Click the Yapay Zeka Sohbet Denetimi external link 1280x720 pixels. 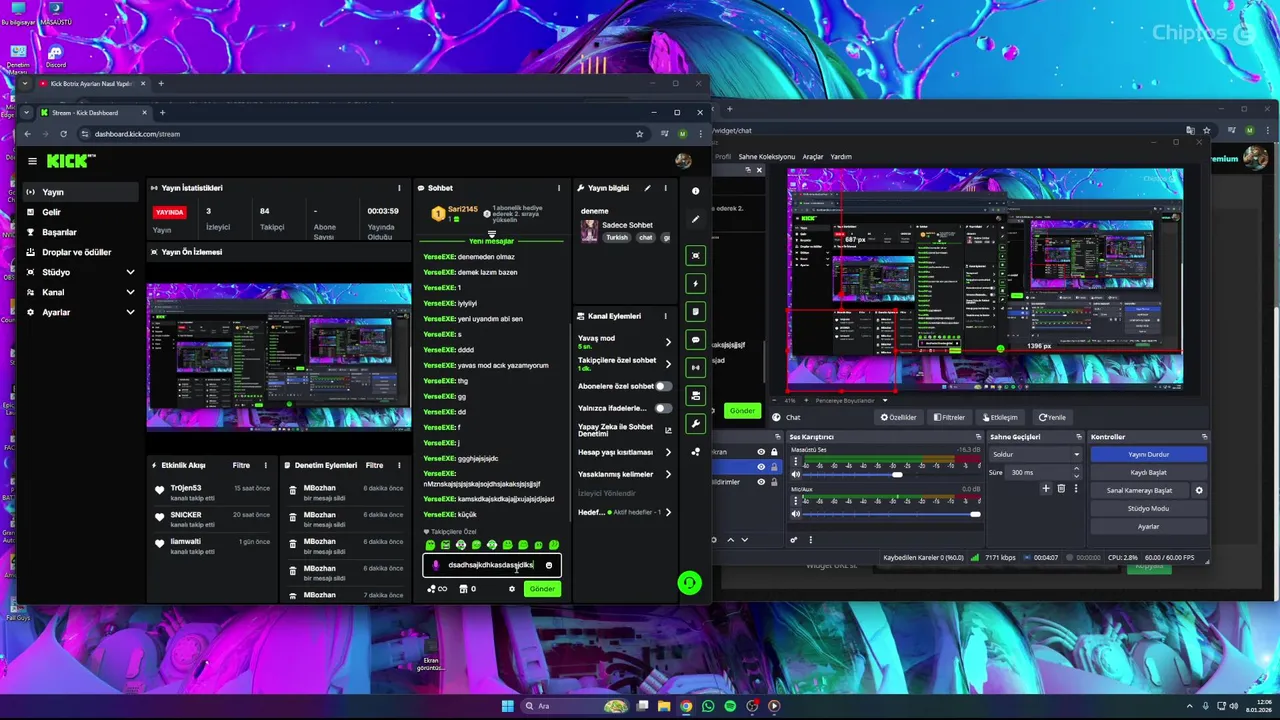[x=668, y=430]
